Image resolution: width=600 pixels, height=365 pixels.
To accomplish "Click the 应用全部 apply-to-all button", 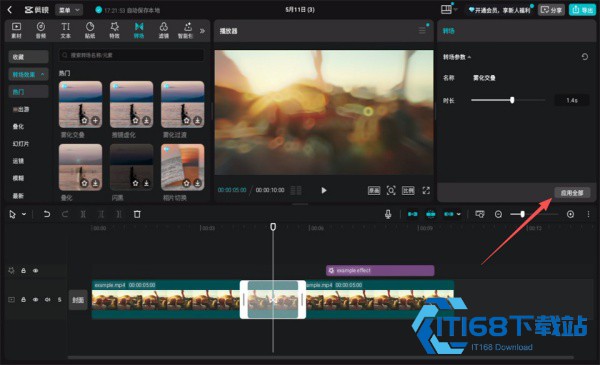I will point(572,193).
